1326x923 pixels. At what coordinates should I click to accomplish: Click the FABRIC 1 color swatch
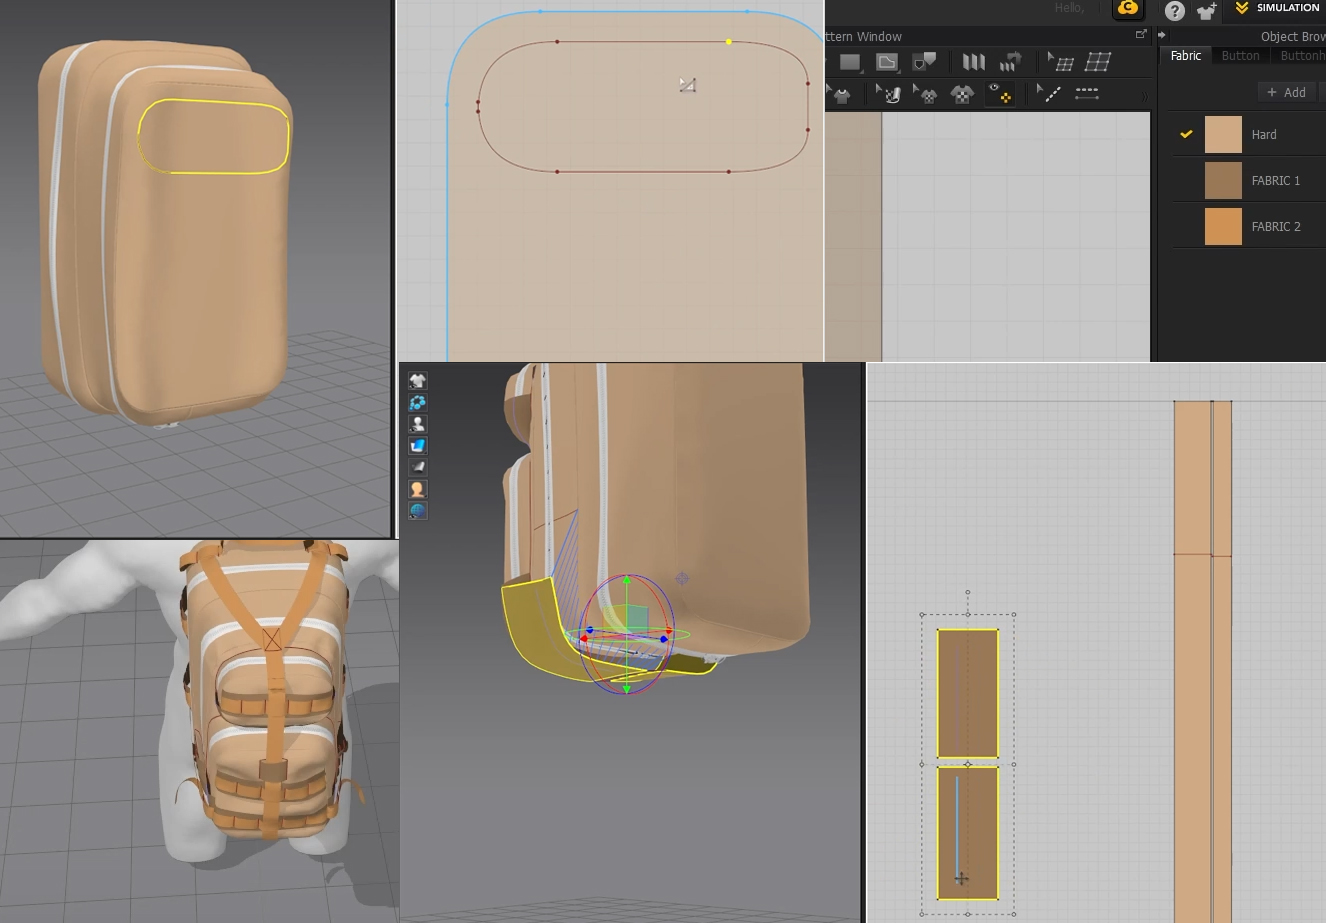(x=1223, y=180)
